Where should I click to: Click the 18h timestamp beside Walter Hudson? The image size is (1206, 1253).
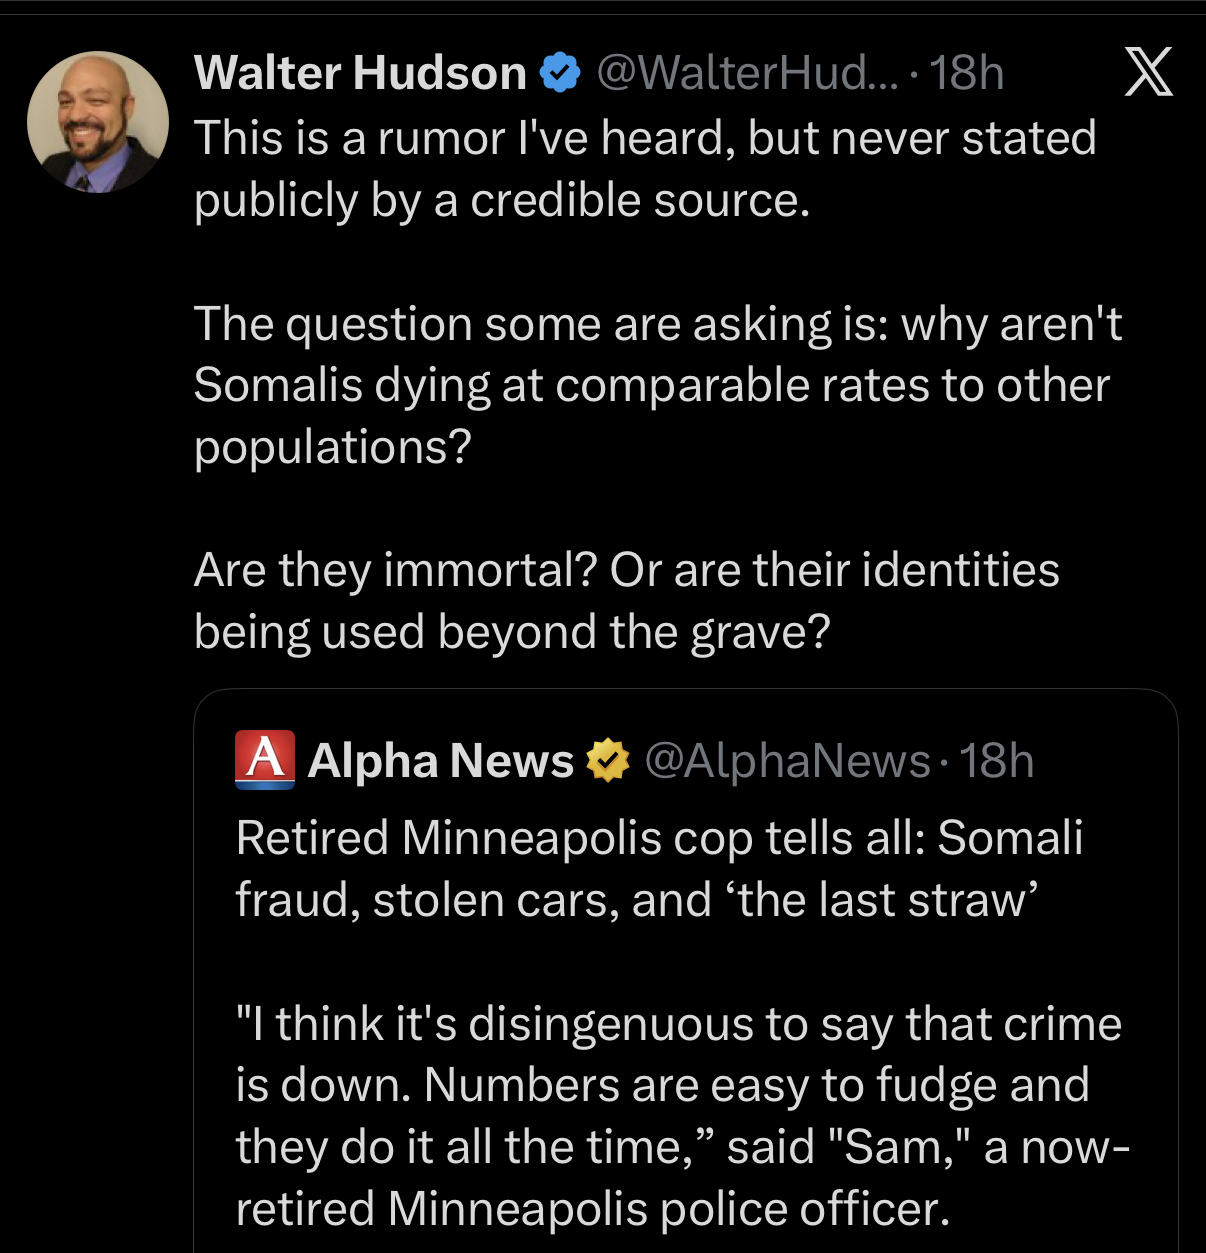point(966,73)
